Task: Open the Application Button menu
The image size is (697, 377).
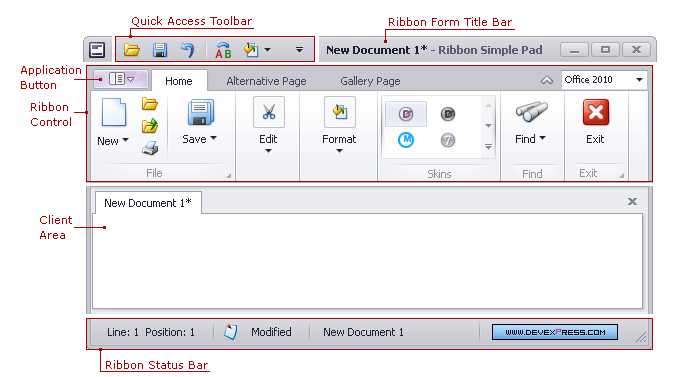Action: coord(121,80)
